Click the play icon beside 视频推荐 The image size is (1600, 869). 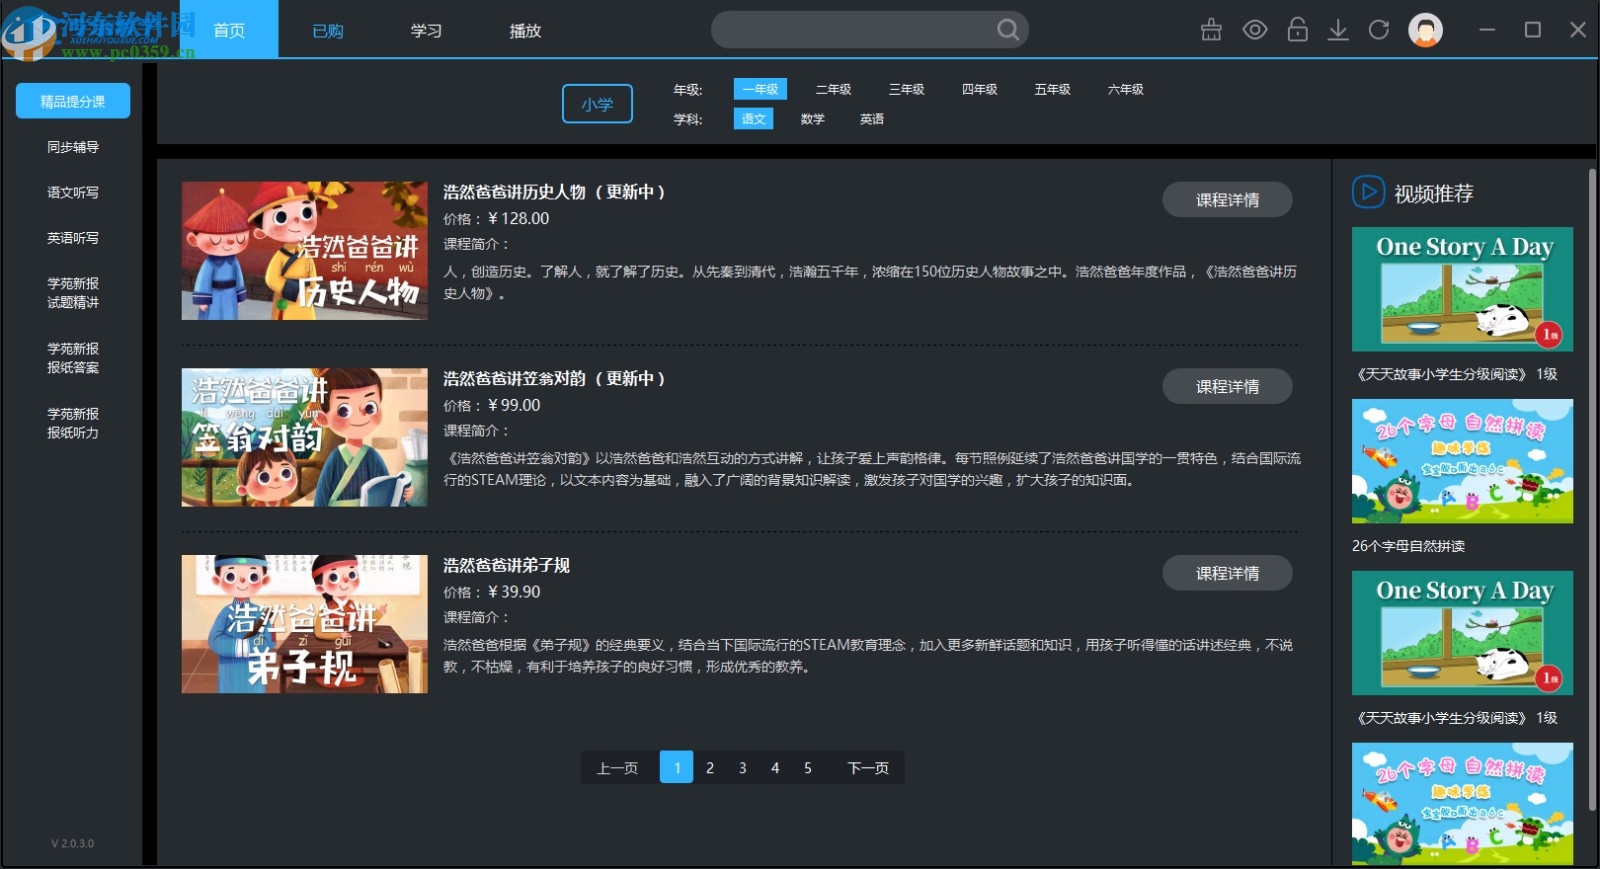(1368, 192)
